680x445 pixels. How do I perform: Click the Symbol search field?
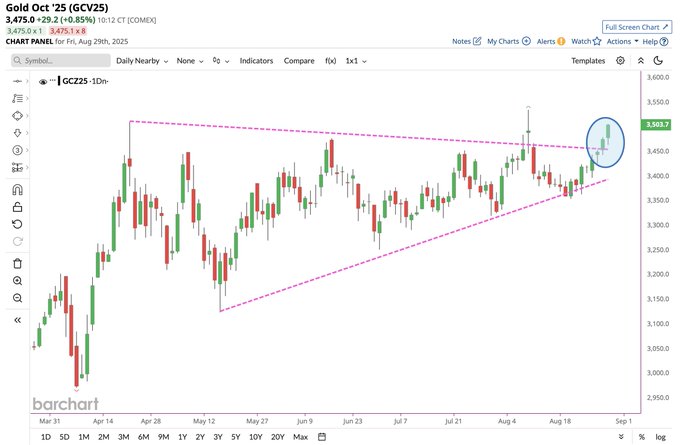click(x=61, y=61)
